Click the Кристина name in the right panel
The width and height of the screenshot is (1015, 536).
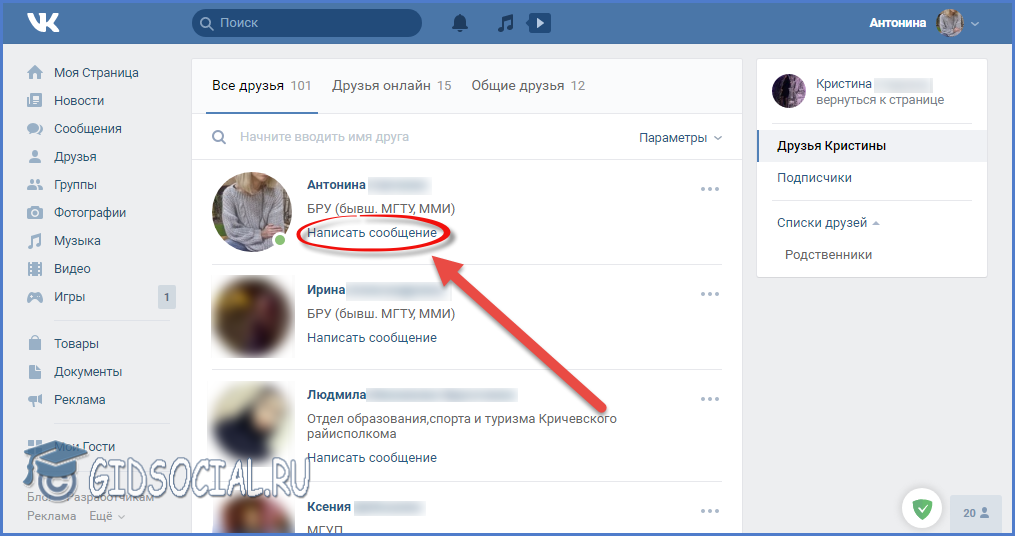pyautogui.click(x=843, y=84)
